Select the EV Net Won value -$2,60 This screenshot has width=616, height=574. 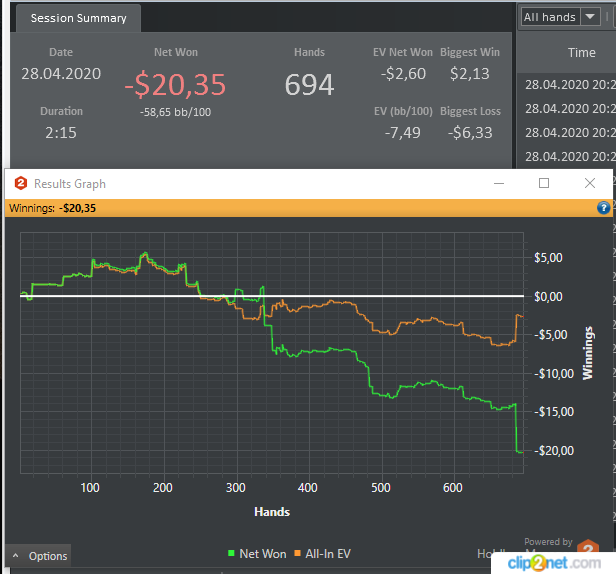(403, 73)
